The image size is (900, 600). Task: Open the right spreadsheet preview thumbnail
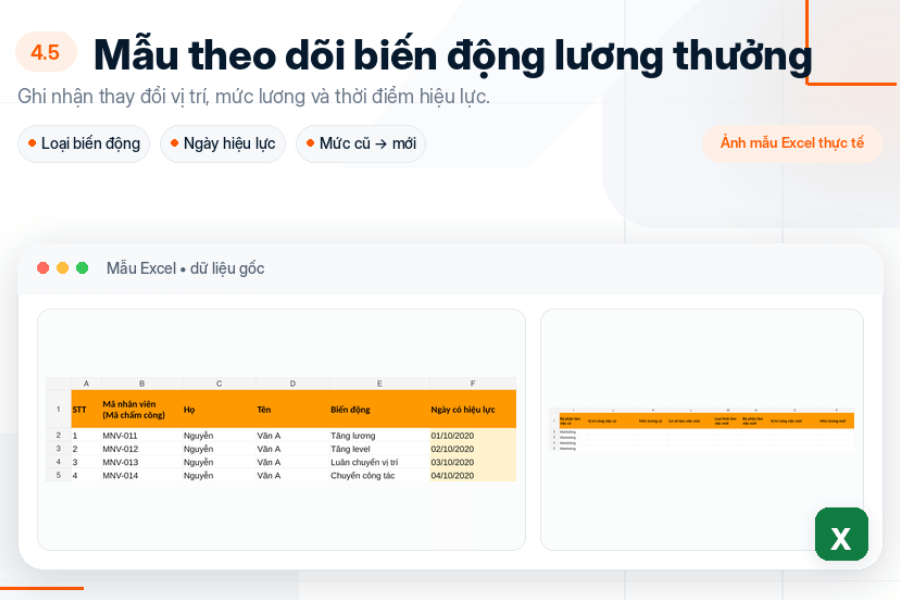(702, 429)
